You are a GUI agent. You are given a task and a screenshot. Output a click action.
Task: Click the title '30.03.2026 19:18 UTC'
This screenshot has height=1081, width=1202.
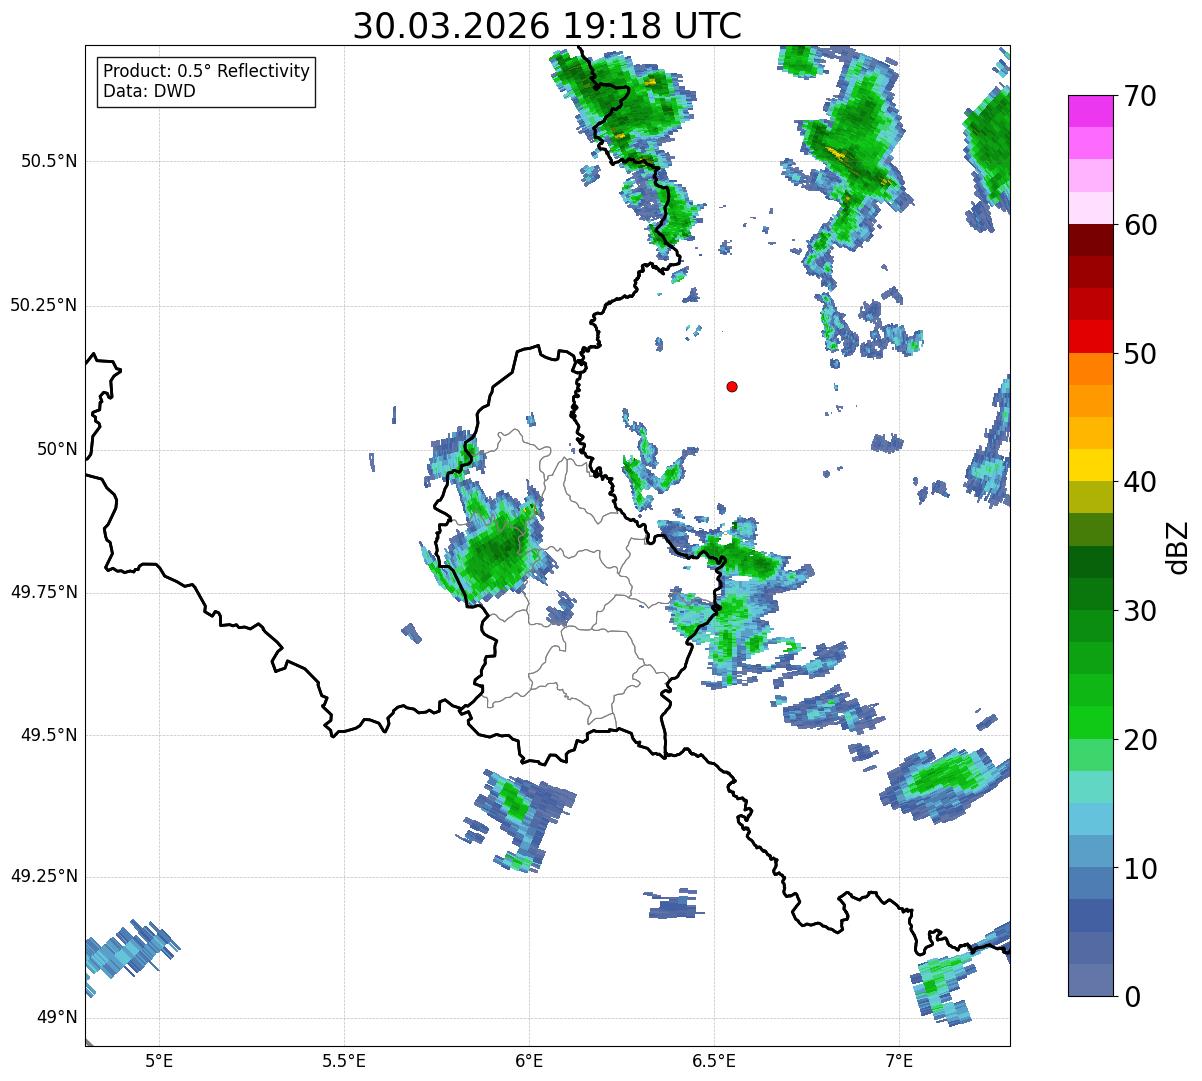547,26
